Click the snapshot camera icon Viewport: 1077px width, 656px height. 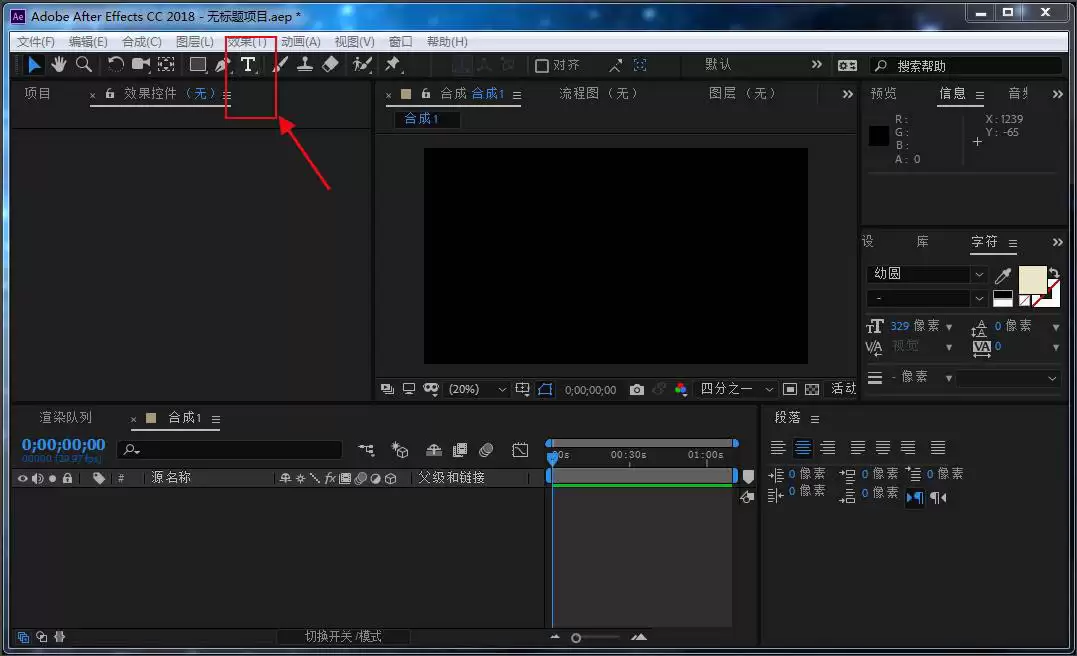(x=637, y=389)
